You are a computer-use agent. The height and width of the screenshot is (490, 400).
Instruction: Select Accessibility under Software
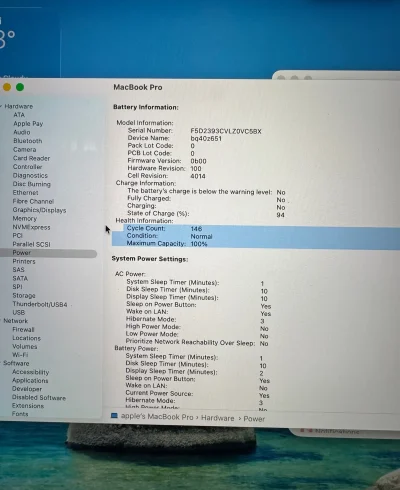(x=30, y=372)
